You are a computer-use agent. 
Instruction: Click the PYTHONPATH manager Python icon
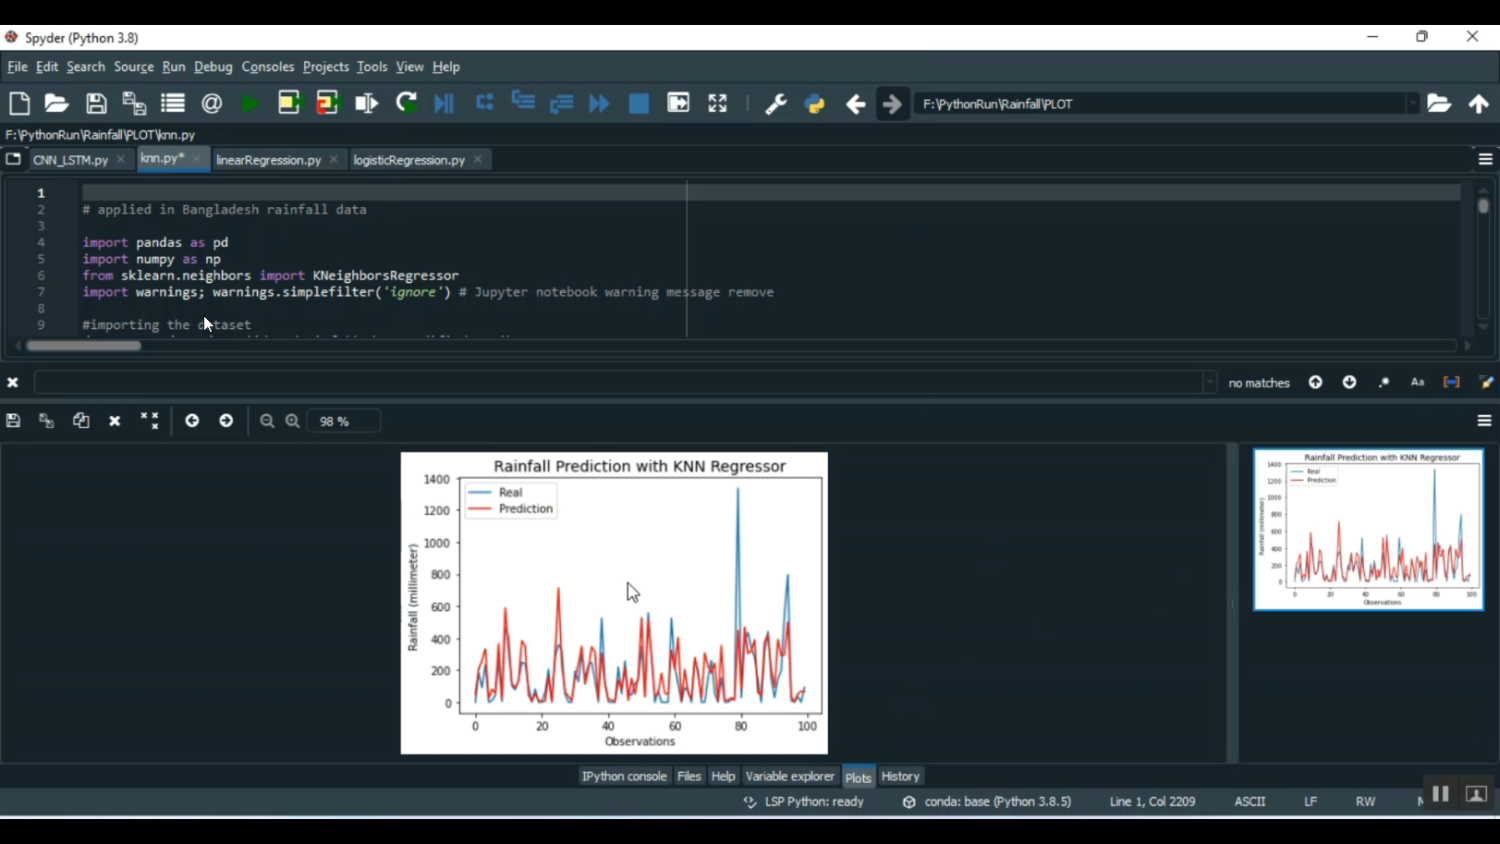(x=815, y=104)
